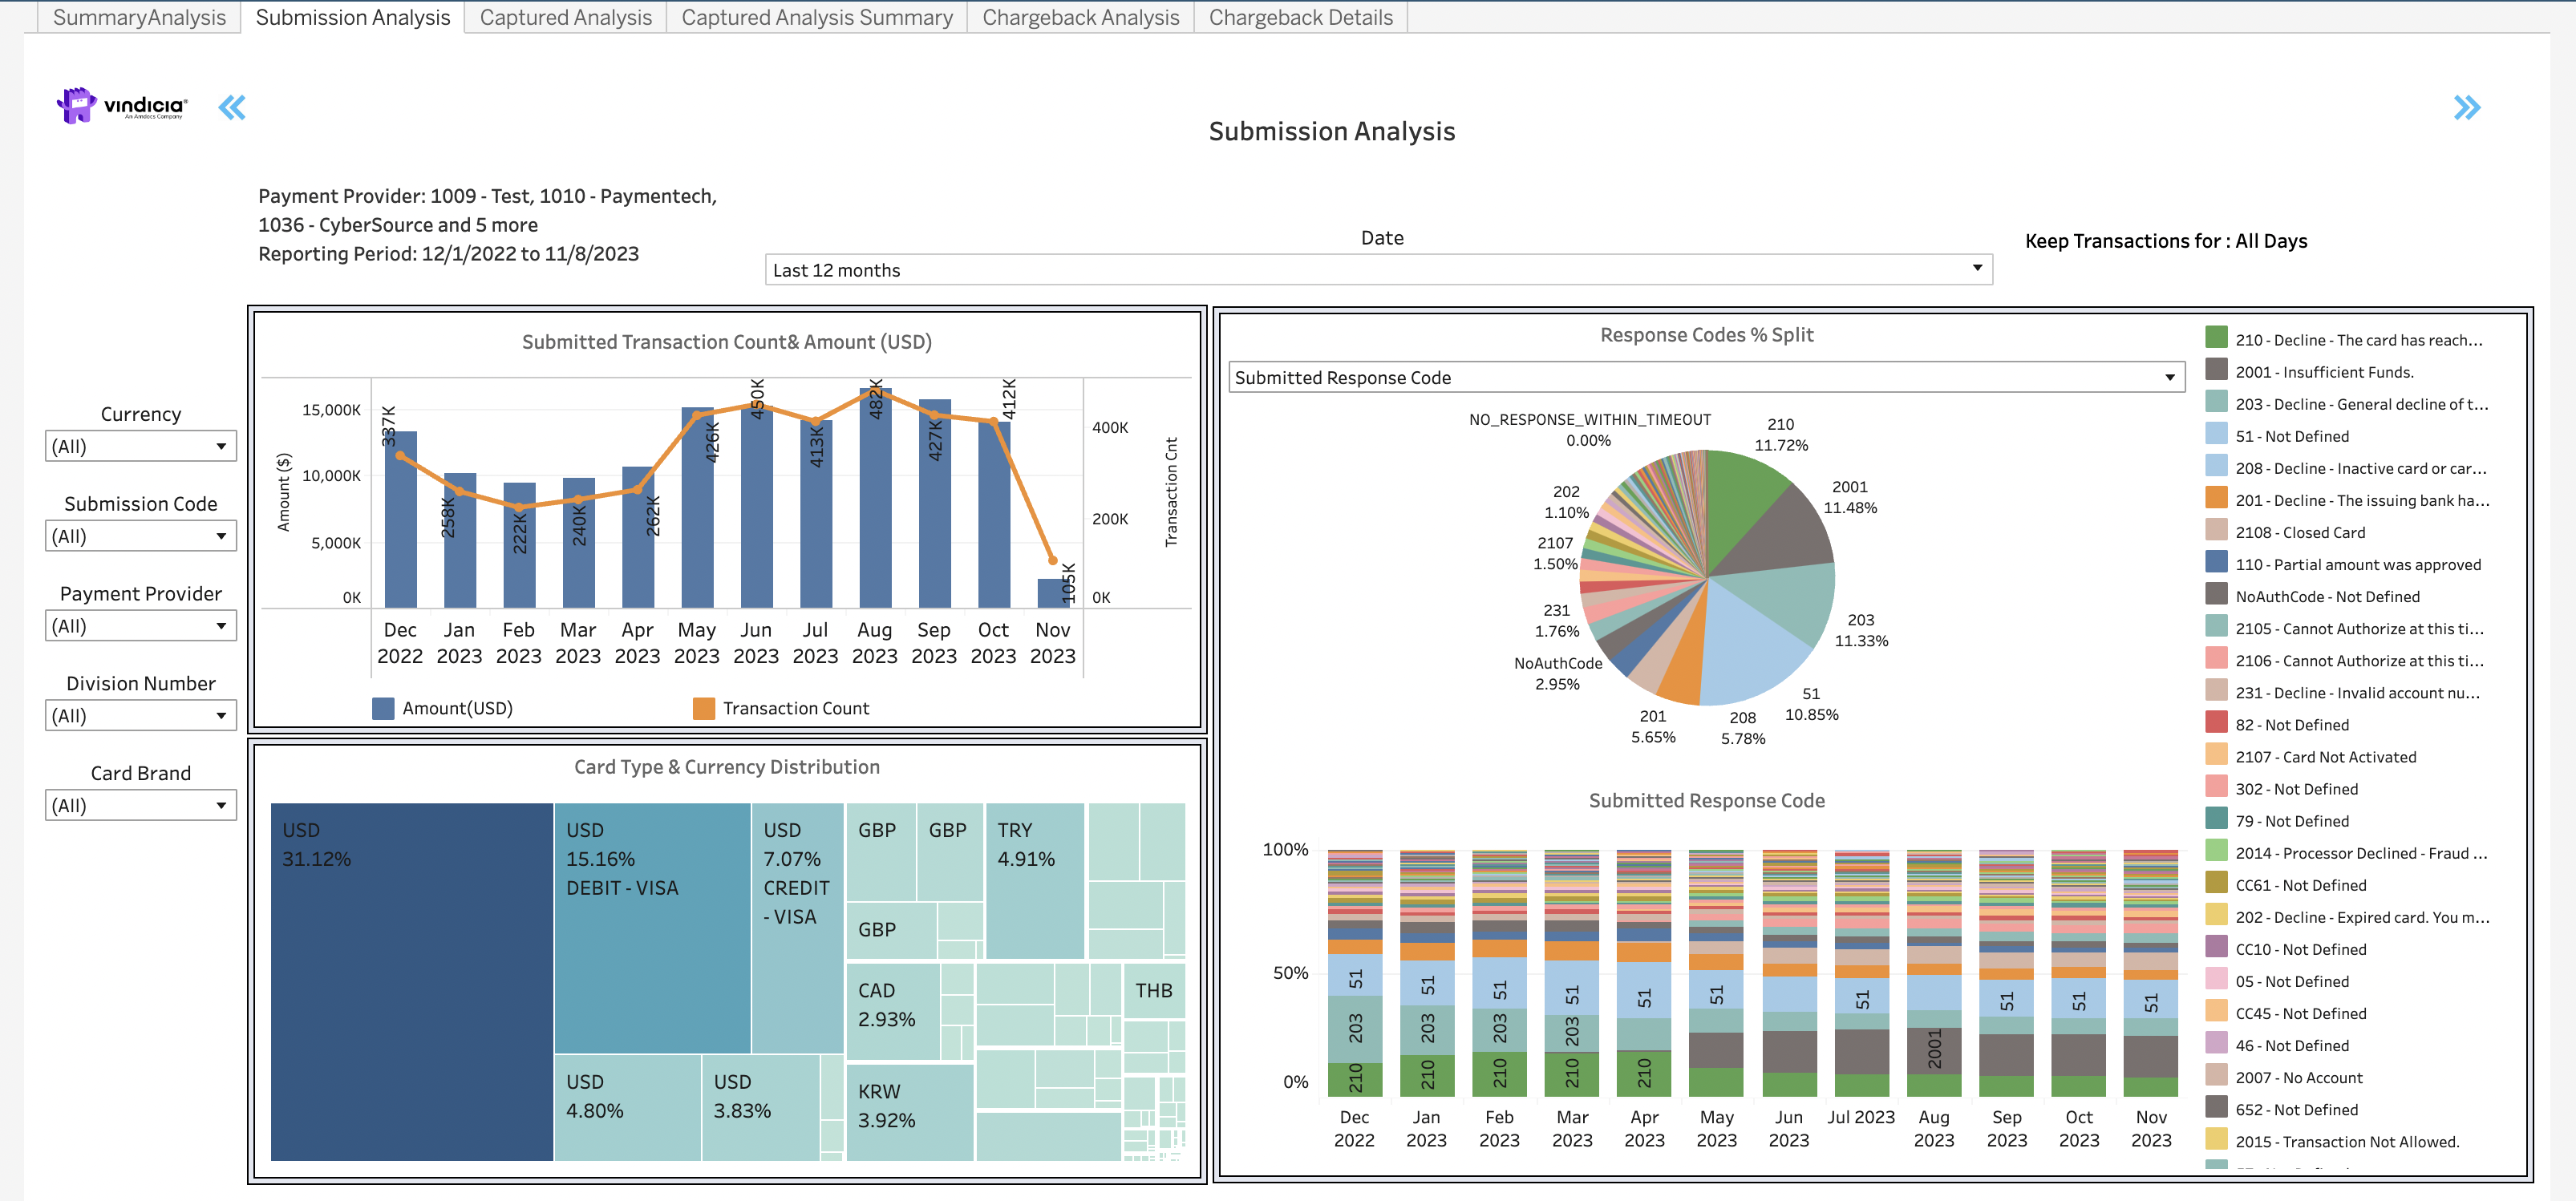Click the TRY 4.91% treemap tile
This screenshot has width=2576, height=1201.
tap(1034, 880)
